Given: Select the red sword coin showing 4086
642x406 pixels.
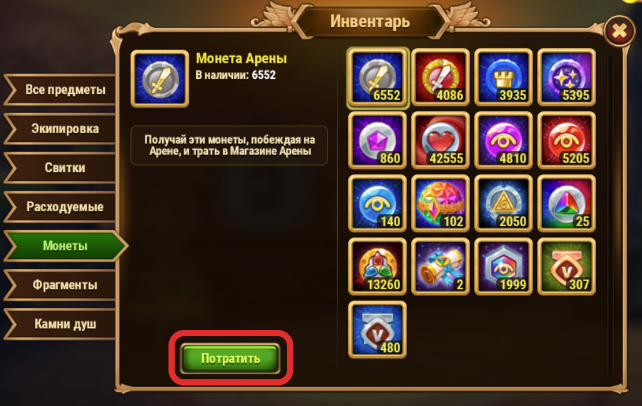Looking at the screenshot, I should click(441, 77).
